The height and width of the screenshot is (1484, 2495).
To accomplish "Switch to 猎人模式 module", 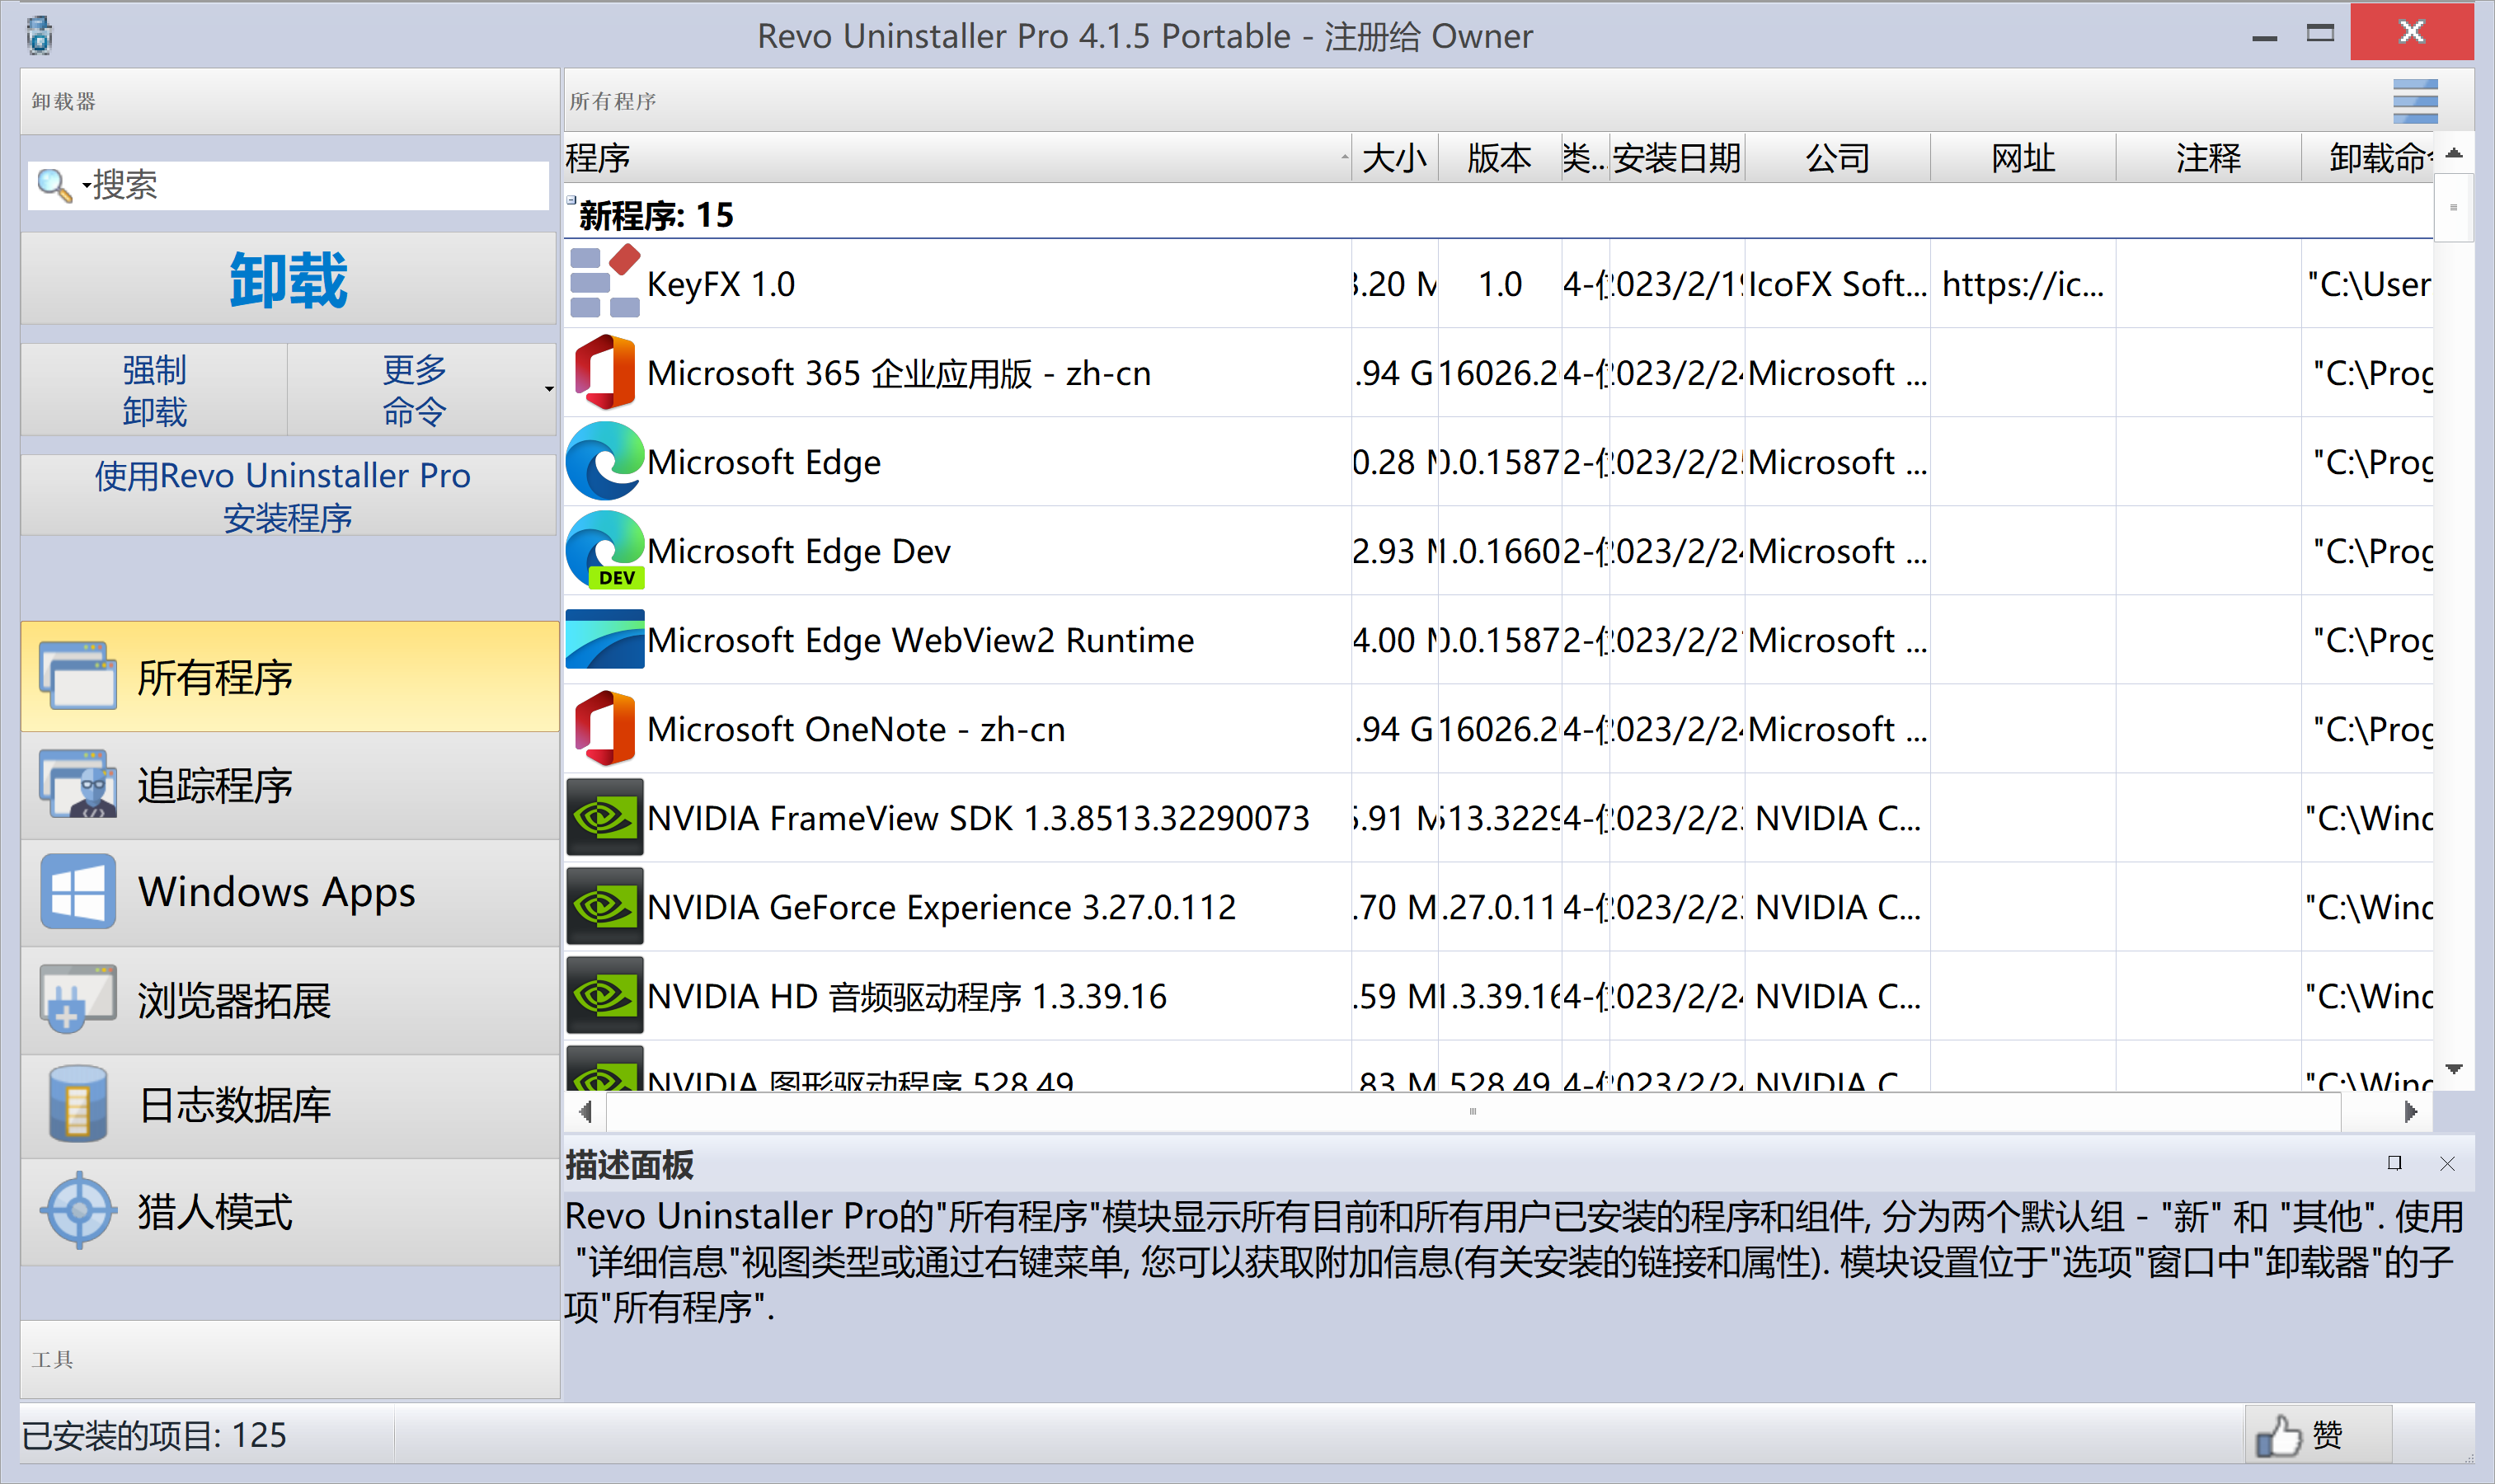I will click(x=290, y=1212).
